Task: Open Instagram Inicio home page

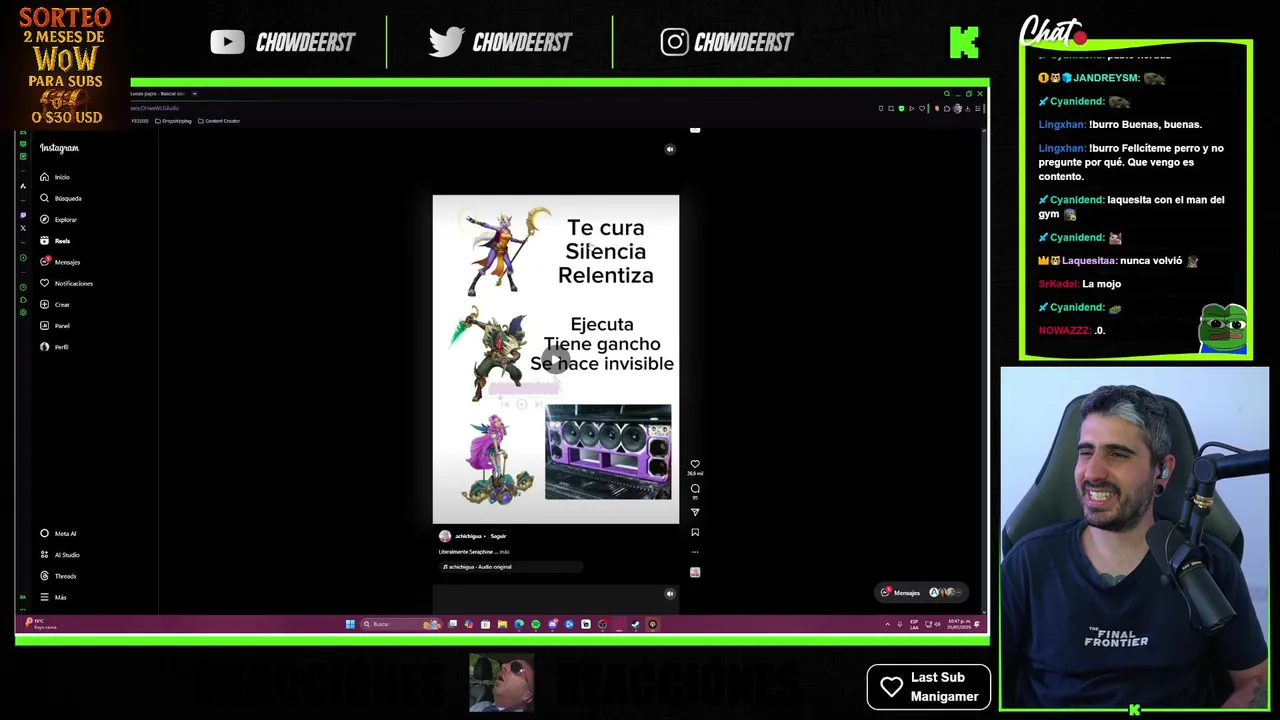Action: click(55, 177)
